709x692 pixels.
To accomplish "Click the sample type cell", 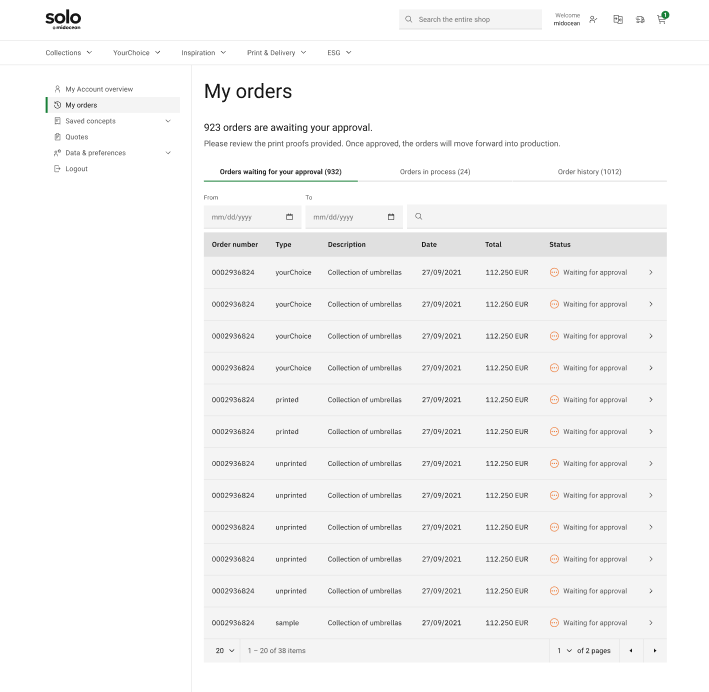I will tap(287, 623).
